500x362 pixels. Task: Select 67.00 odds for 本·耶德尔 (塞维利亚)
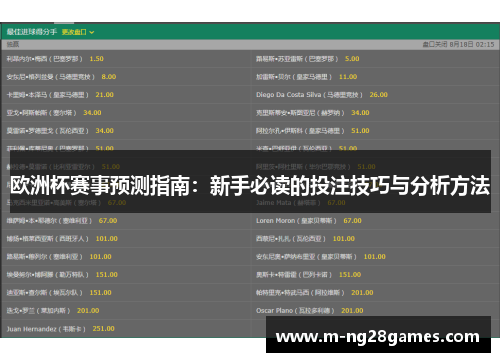(108, 221)
